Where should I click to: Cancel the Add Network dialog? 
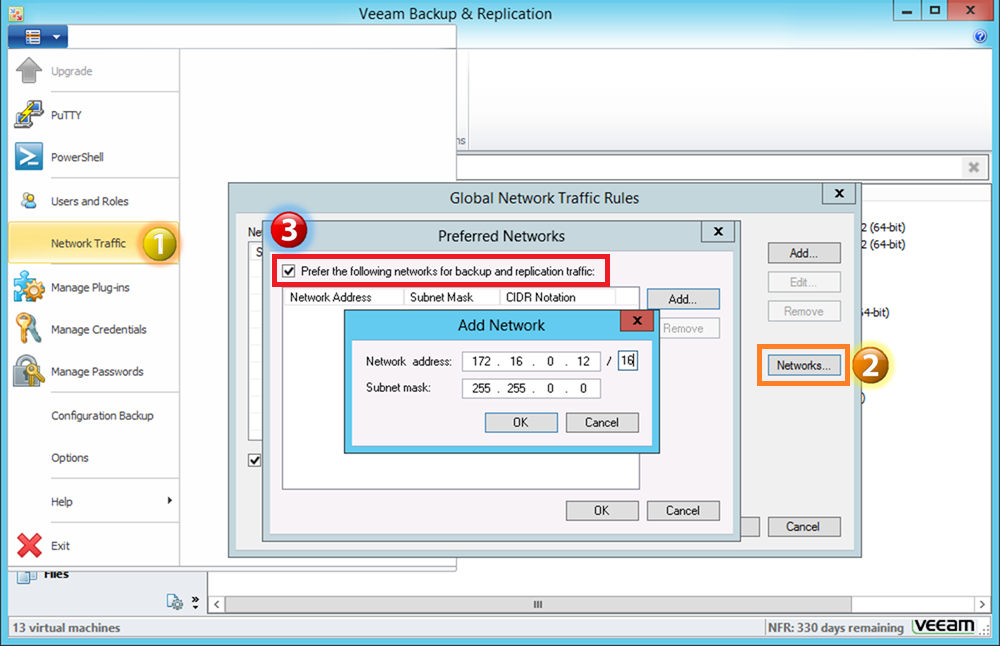click(x=602, y=422)
